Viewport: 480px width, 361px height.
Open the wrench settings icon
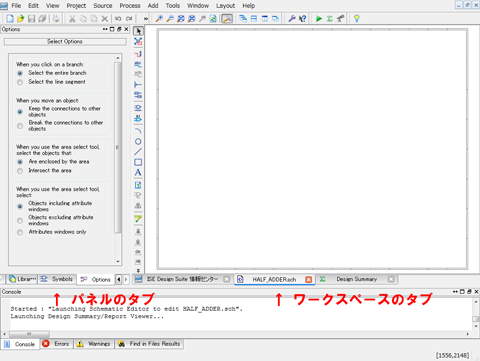click(292, 19)
